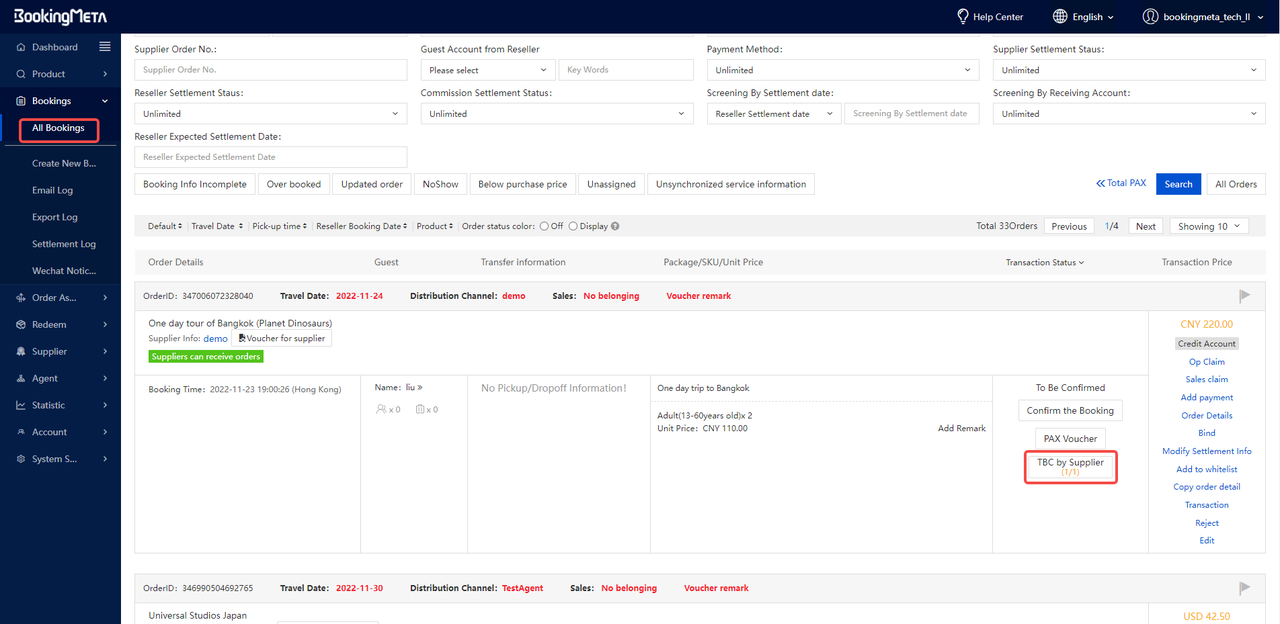Select the Off order status color radio
Viewport: 1280px width, 624px height.
pos(544,226)
